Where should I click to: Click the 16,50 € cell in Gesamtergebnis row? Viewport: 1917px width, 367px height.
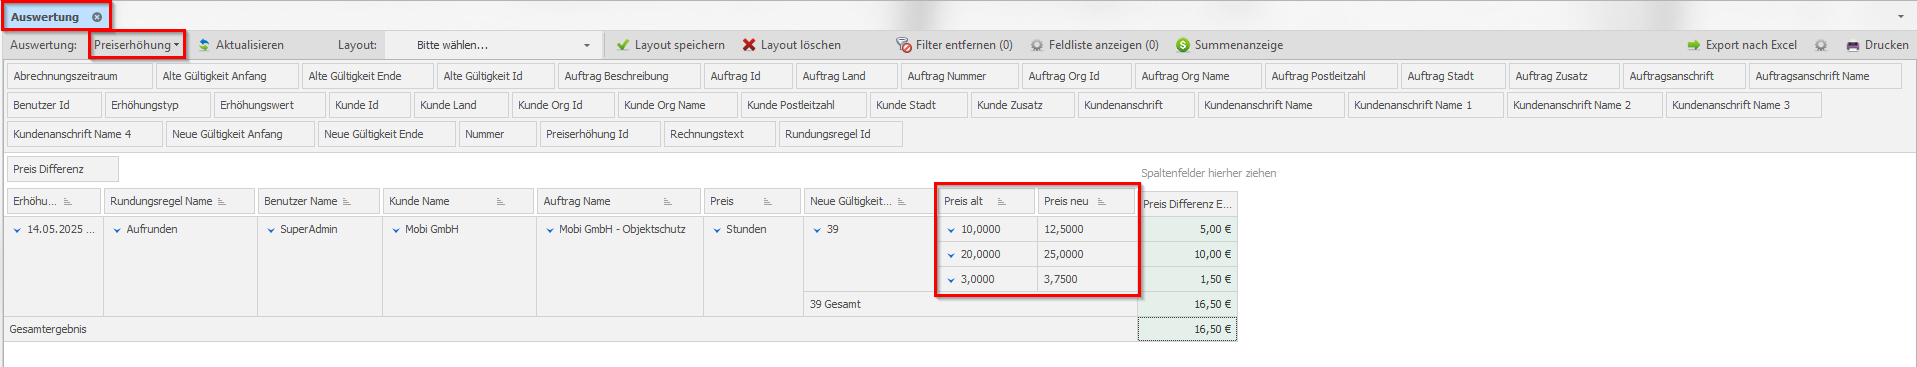tap(1188, 329)
